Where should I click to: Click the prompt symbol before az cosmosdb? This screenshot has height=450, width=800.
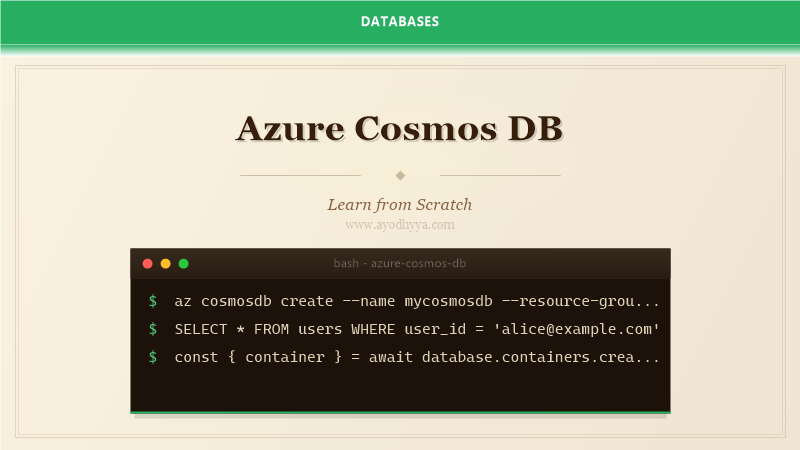tap(153, 301)
